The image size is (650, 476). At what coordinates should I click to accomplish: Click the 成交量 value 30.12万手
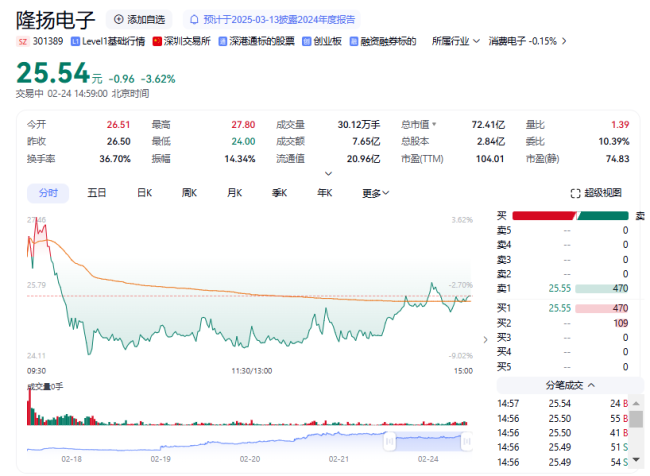359,124
